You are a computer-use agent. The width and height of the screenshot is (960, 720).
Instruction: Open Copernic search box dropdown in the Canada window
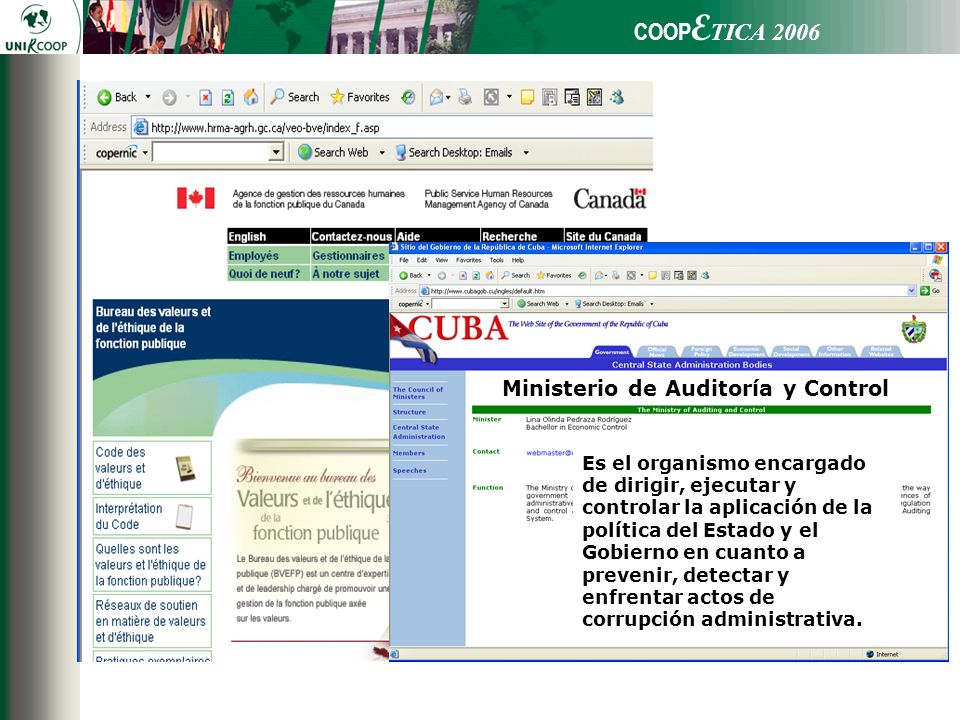click(277, 152)
